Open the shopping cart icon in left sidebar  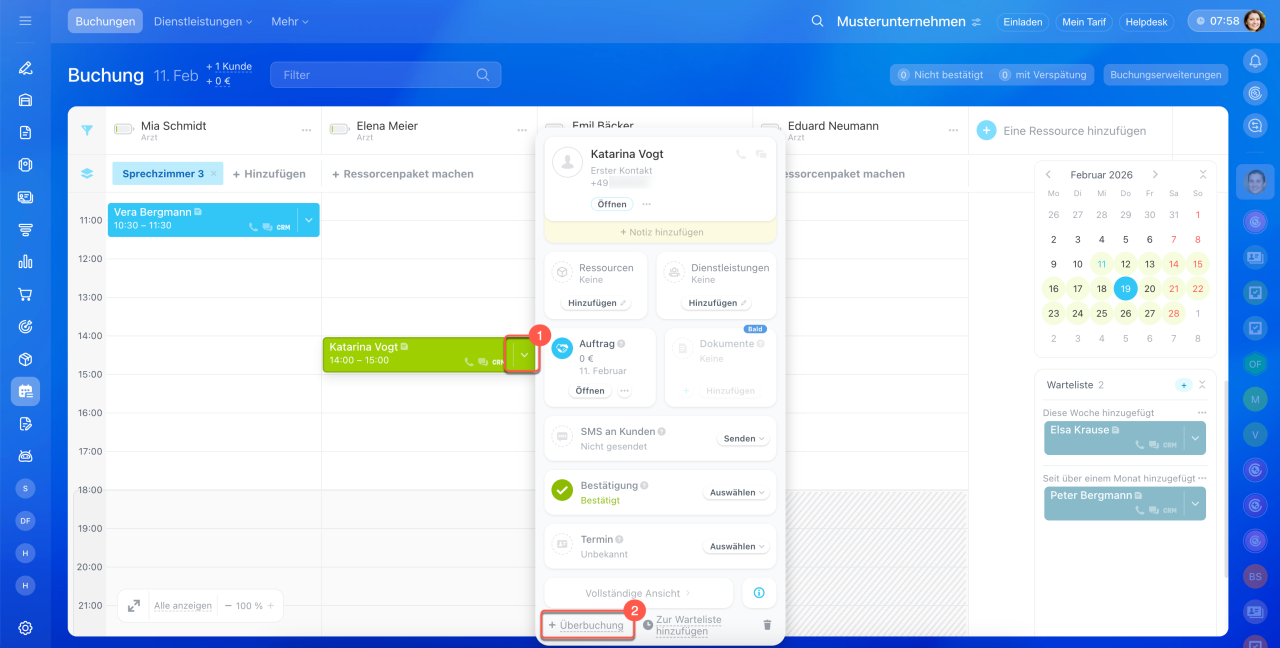25,294
